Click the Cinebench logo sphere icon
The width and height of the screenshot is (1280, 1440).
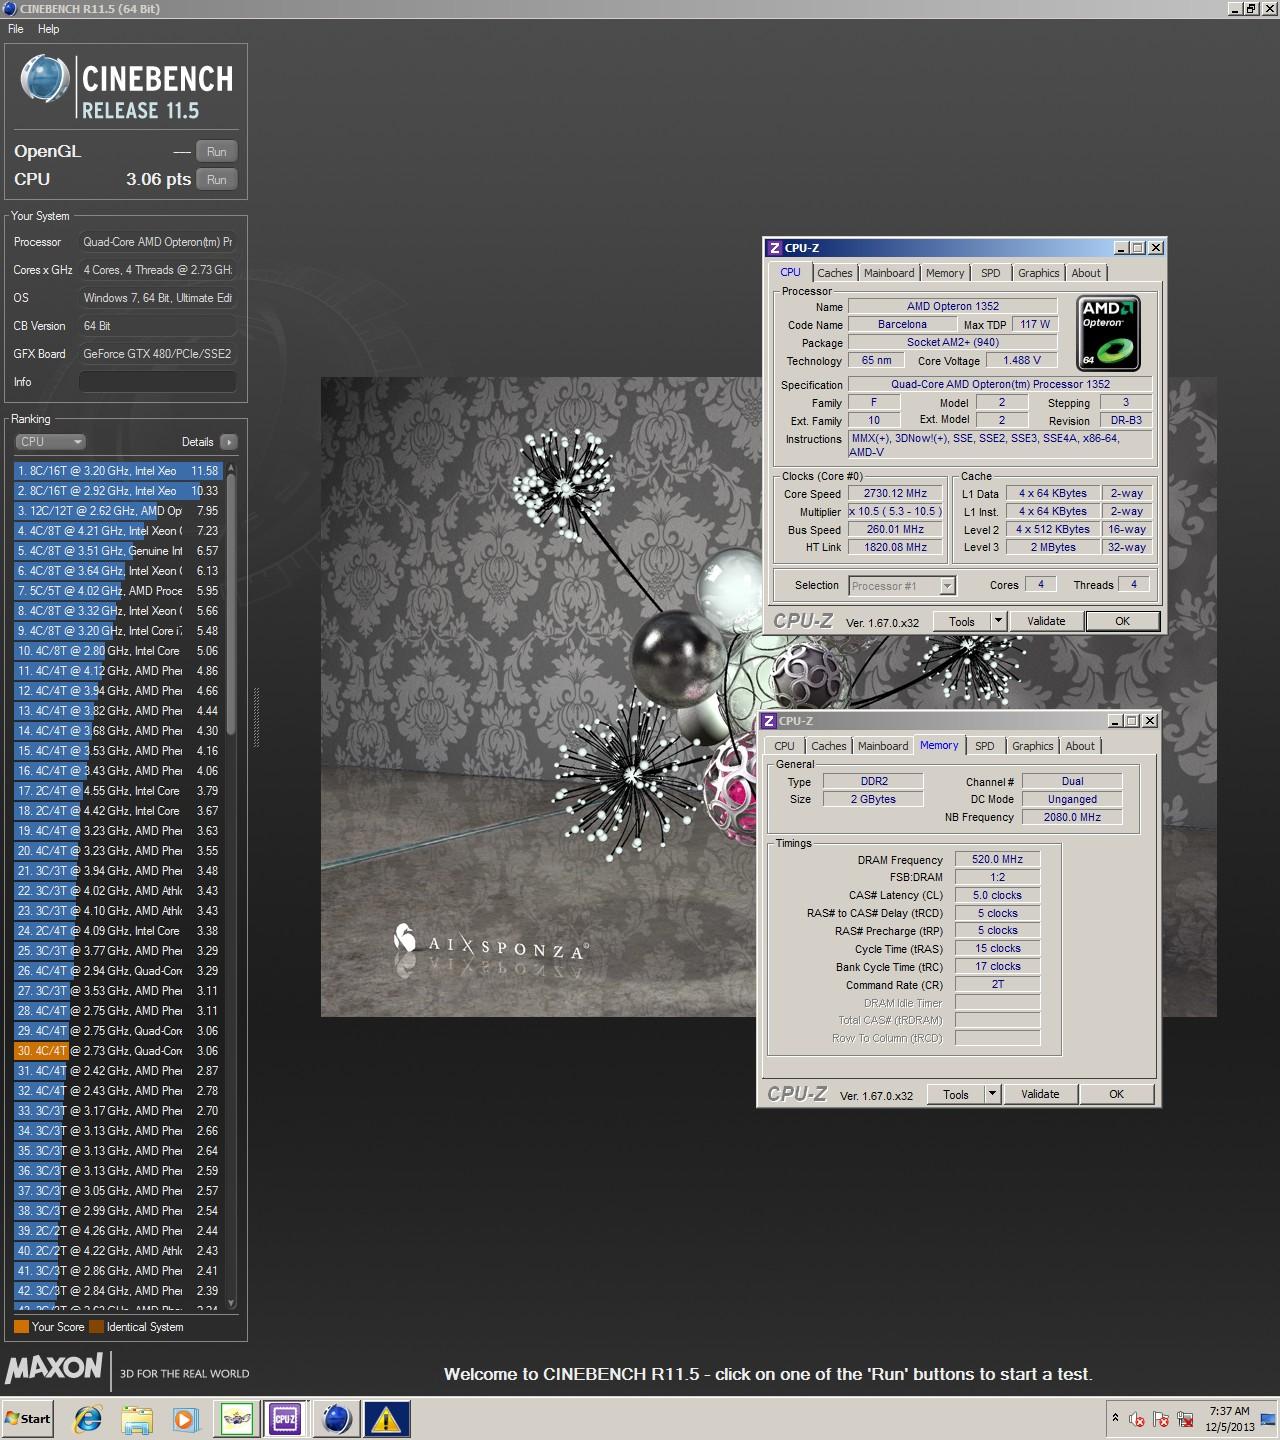tap(45, 78)
